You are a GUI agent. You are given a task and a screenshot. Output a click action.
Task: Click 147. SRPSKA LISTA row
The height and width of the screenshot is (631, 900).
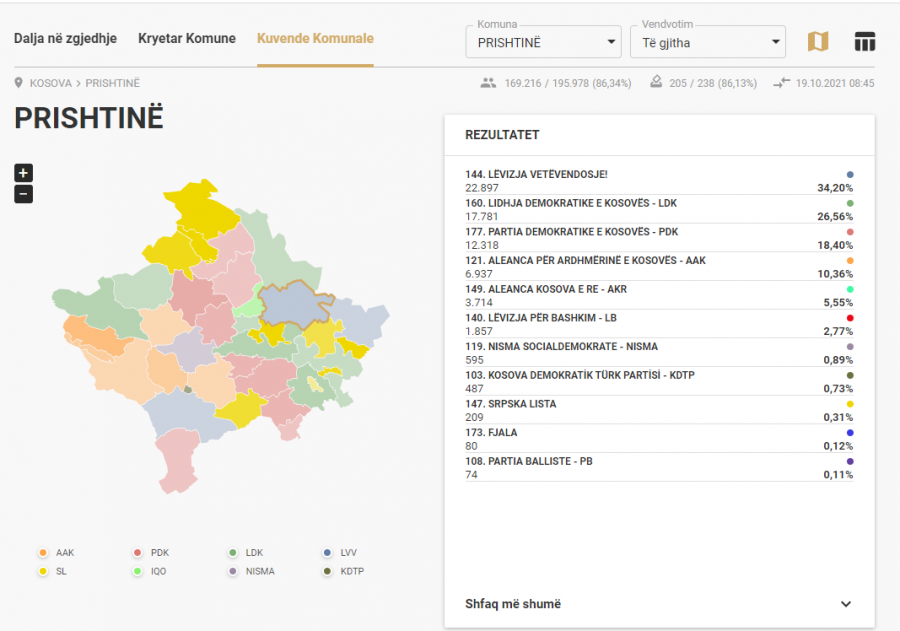coord(659,411)
